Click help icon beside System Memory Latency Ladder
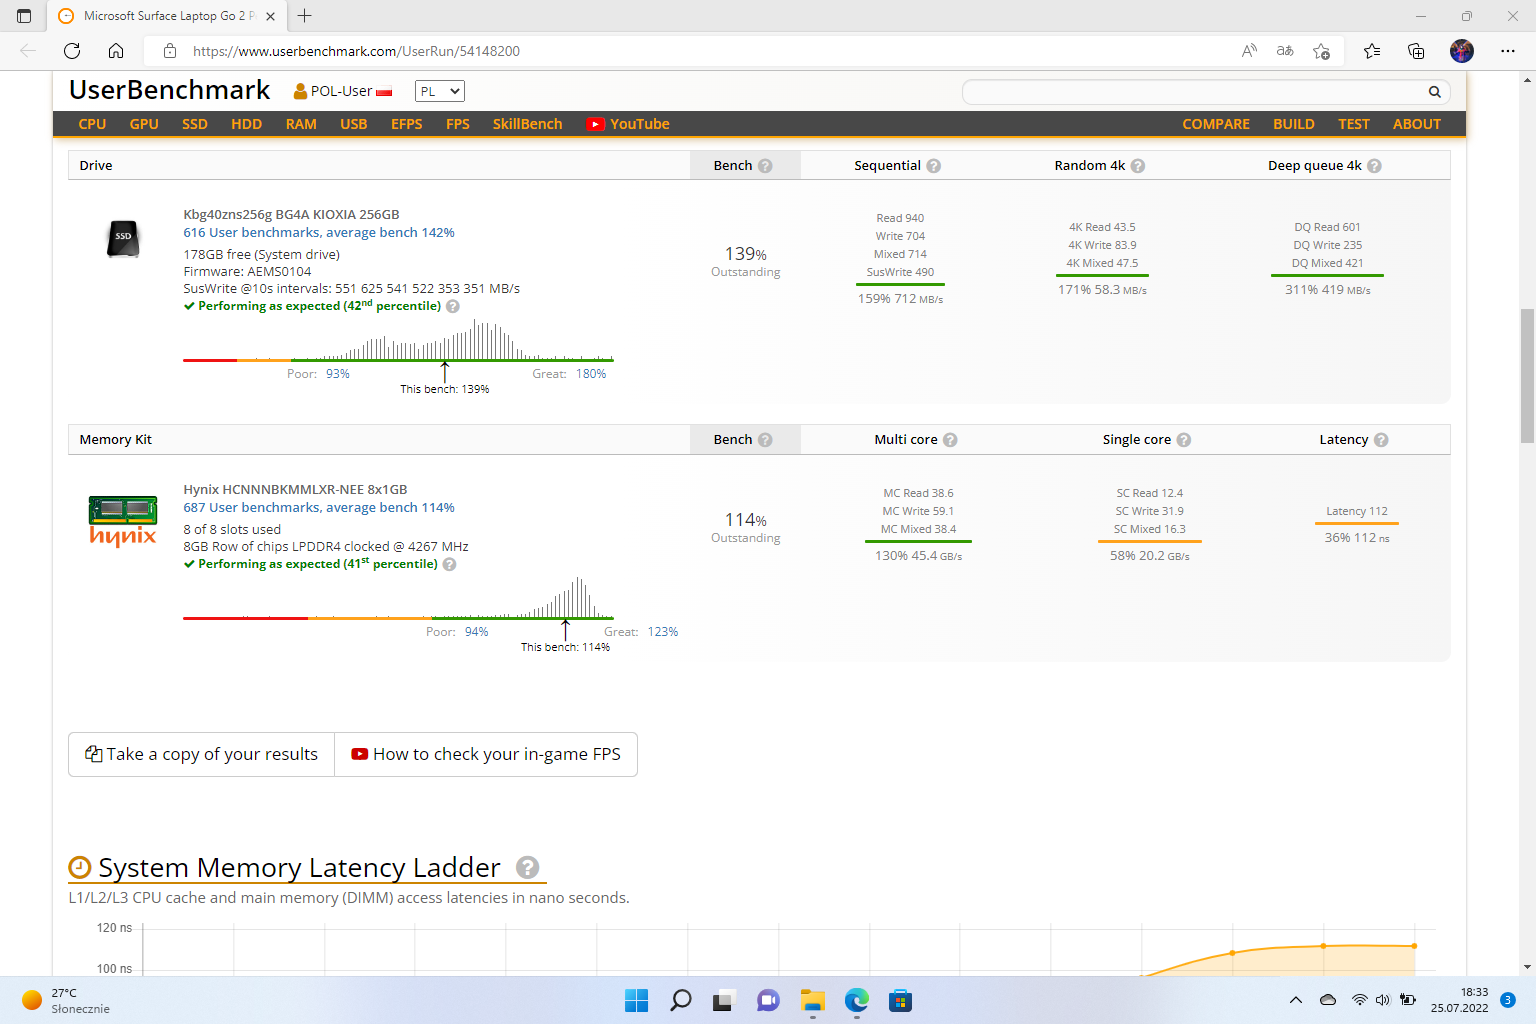1536x1024 pixels. 528,868
